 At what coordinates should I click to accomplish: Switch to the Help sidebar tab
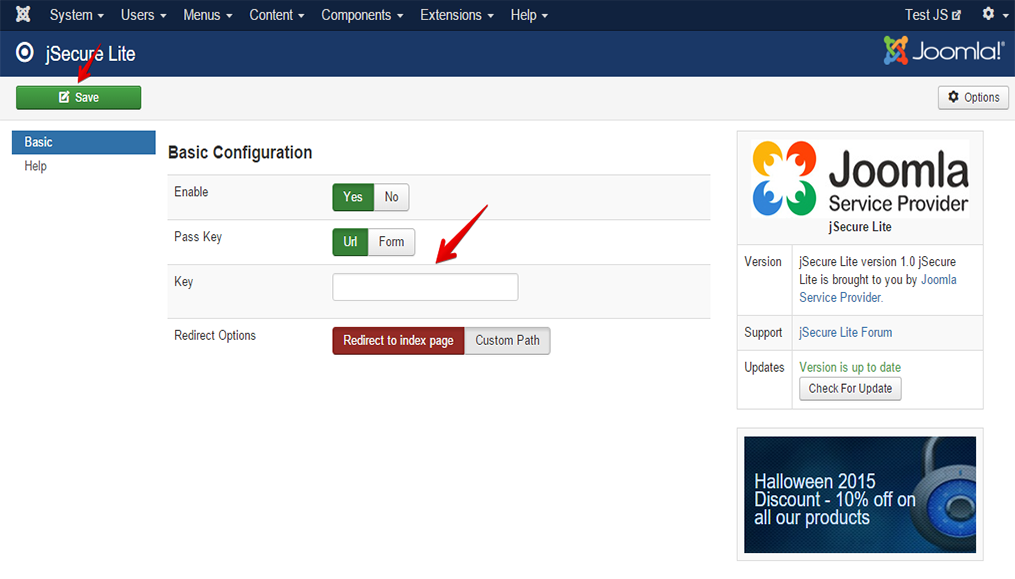(x=36, y=166)
